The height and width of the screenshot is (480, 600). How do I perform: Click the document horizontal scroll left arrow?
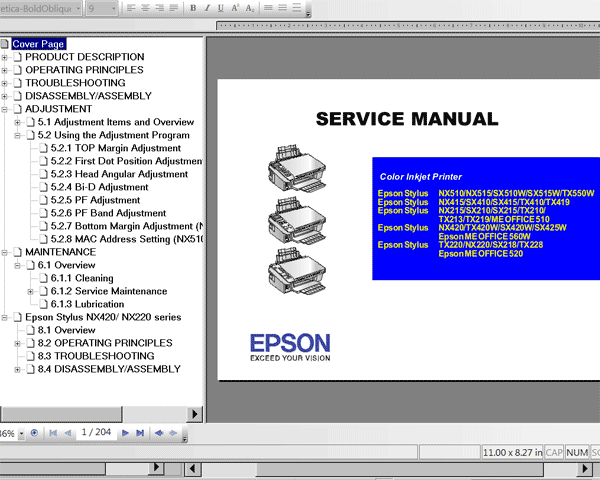(192, 469)
